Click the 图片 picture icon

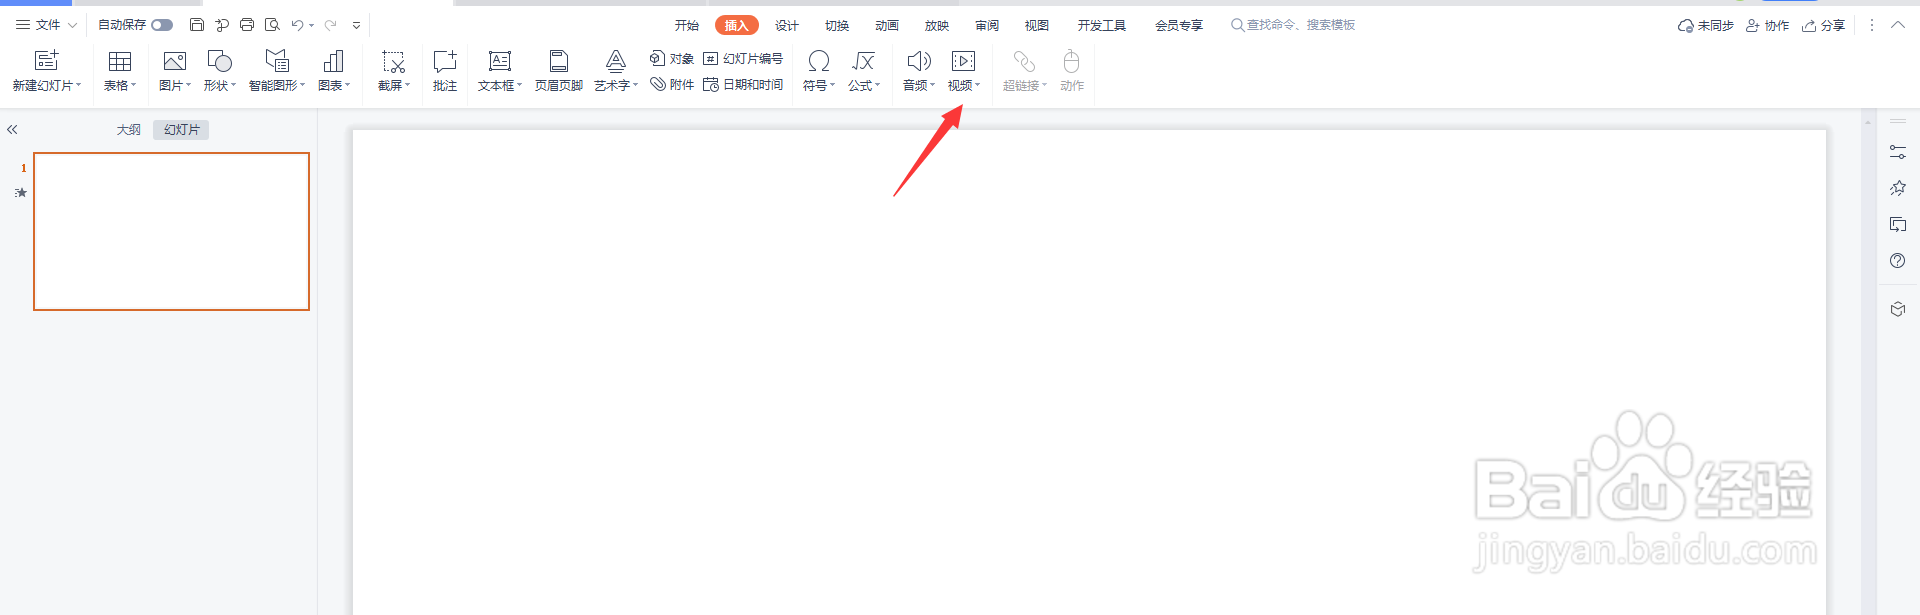tap(174, 61)
